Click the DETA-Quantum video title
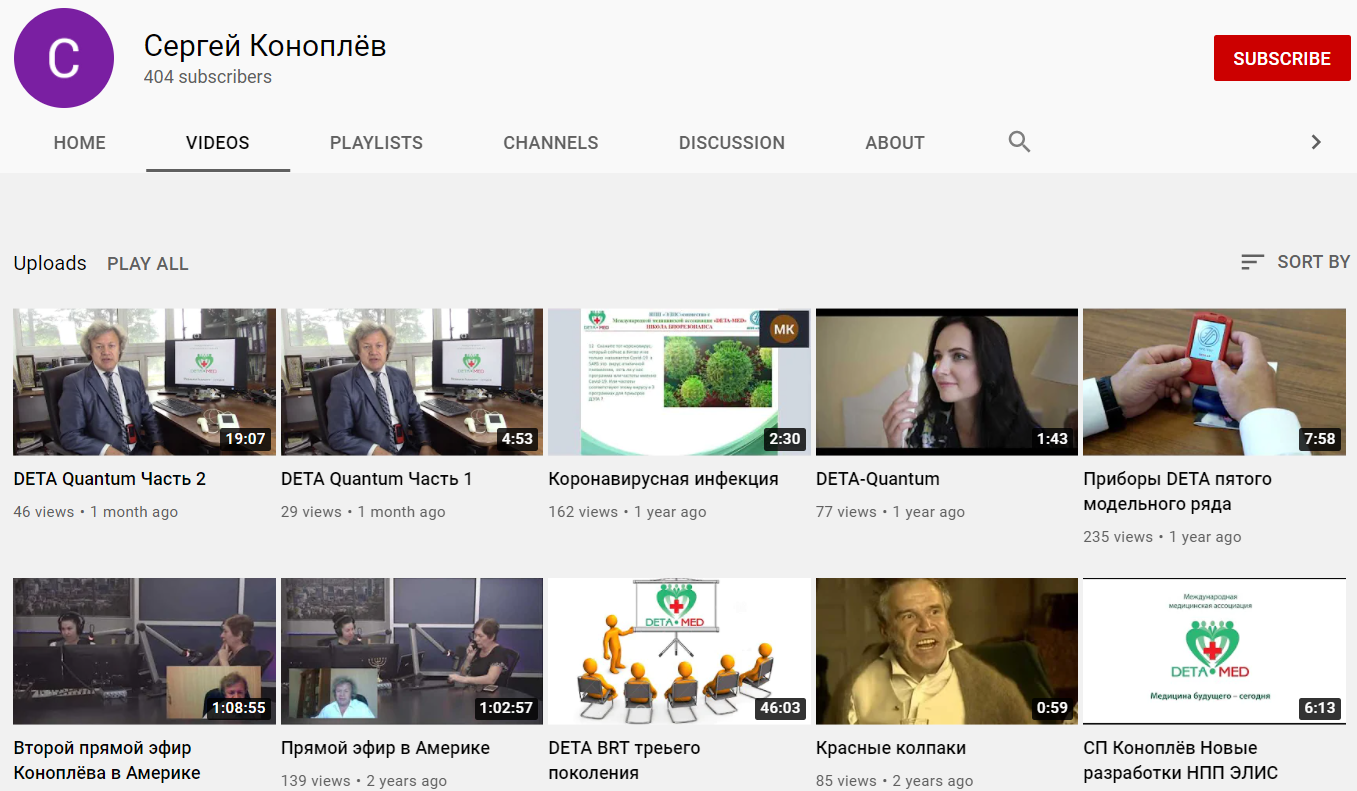The image size is (1357, 791). (878, 479)
